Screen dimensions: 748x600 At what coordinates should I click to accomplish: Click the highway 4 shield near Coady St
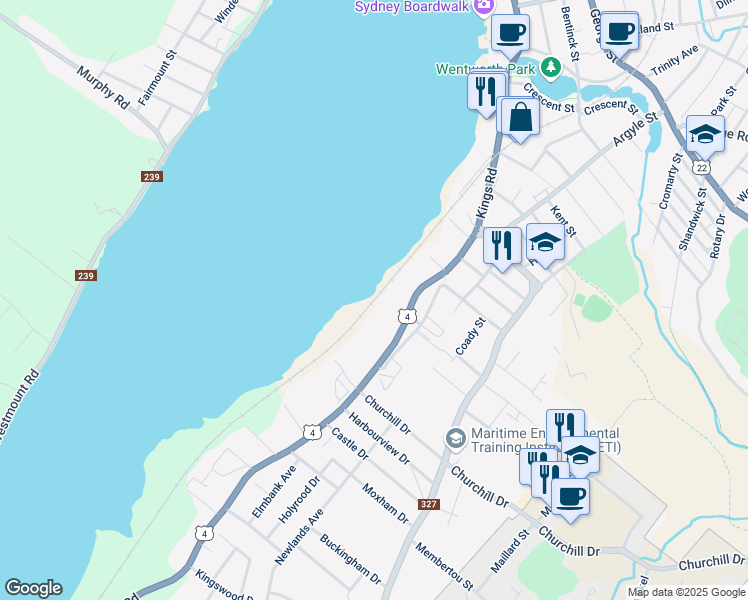[407, 316]
